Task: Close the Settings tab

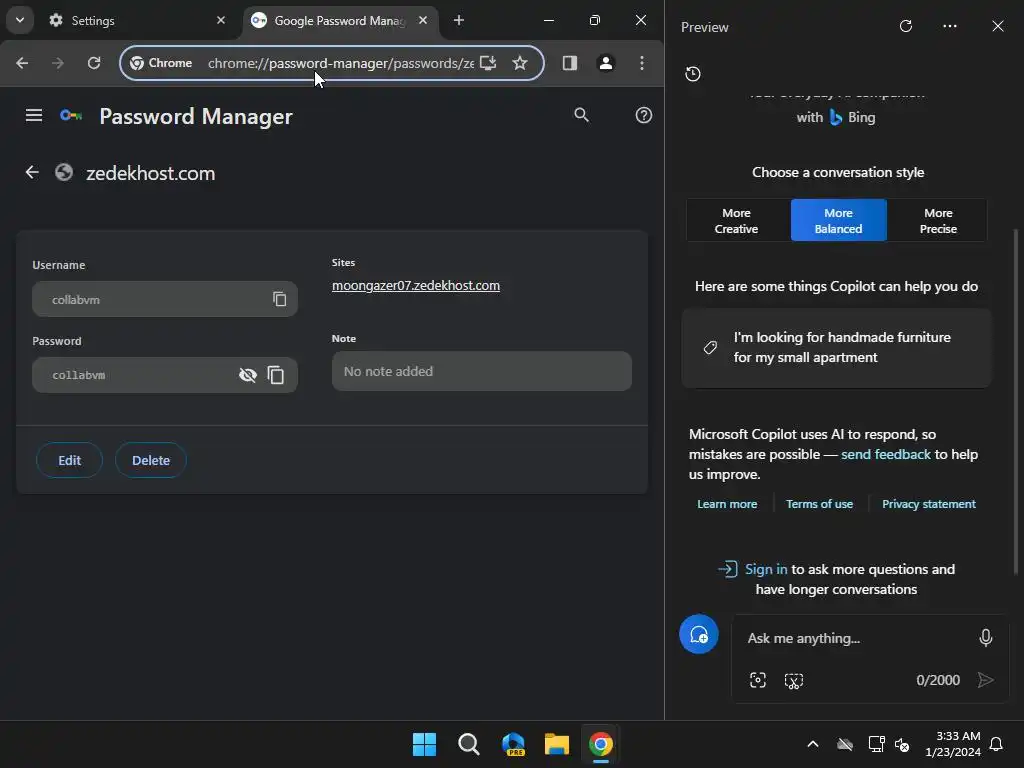Action: point(221,20)
